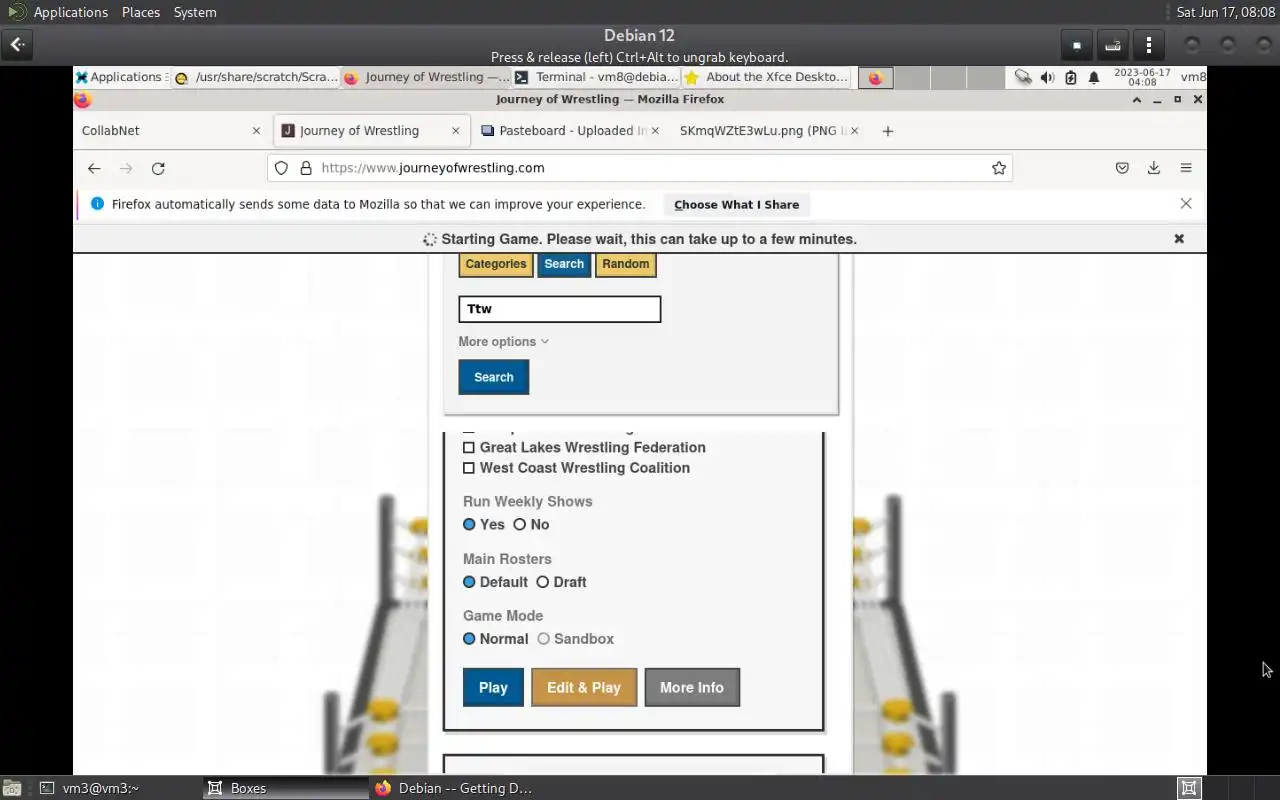Switch to vm3@vm3 terminal in the taskbar
Screen dimensions: 1280x800
click(x=118, y=788)
